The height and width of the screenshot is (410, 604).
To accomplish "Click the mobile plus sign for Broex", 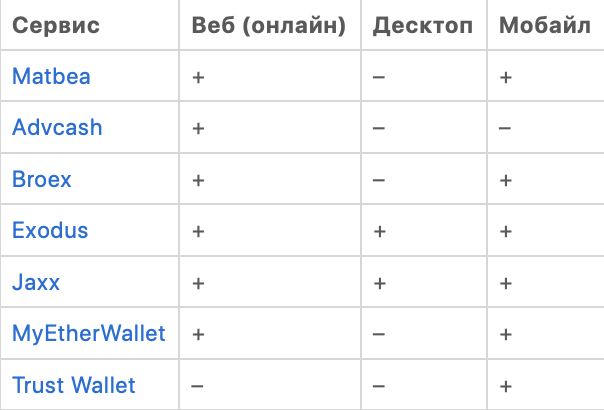I will [505, 181].
